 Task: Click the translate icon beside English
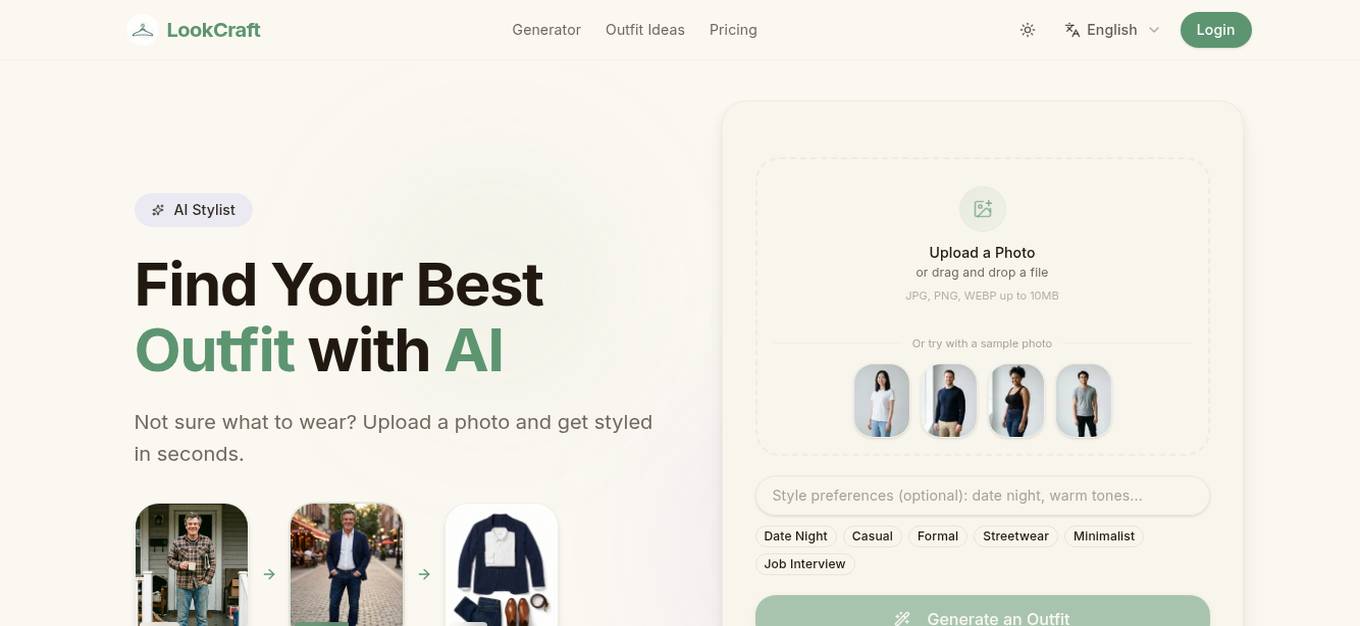pyautogui.click(x=1072, y=30)
